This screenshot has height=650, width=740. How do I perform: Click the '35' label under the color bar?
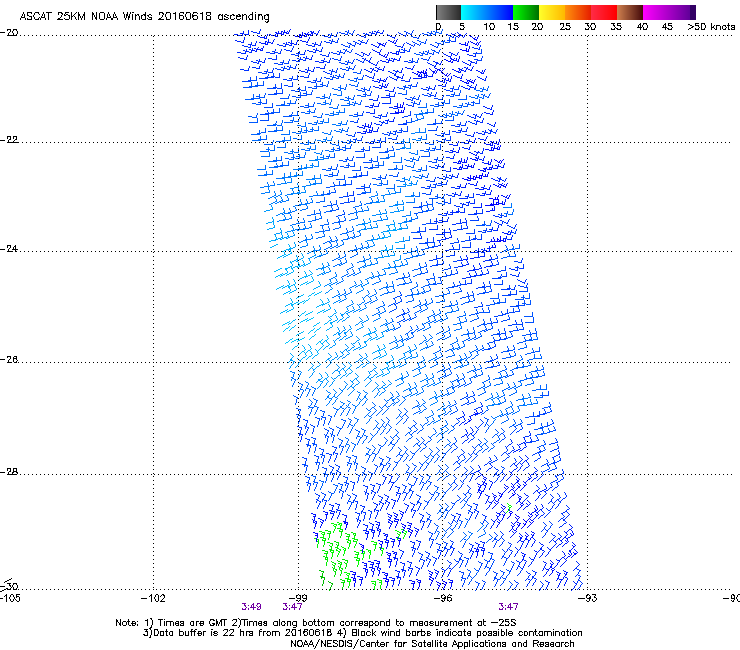point(616,27)
